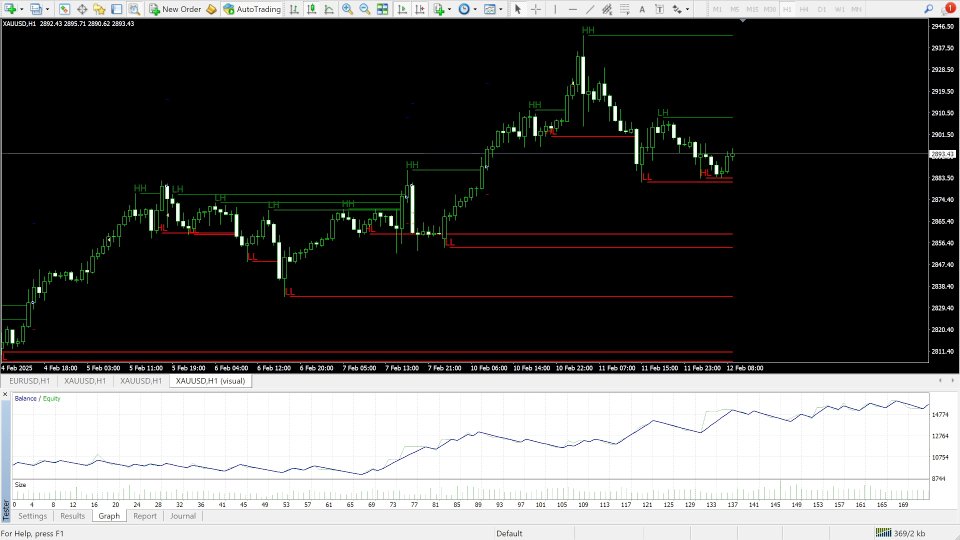Click the current price label 2893.43
Screen dimensions: 960x540
click(943, 154)
